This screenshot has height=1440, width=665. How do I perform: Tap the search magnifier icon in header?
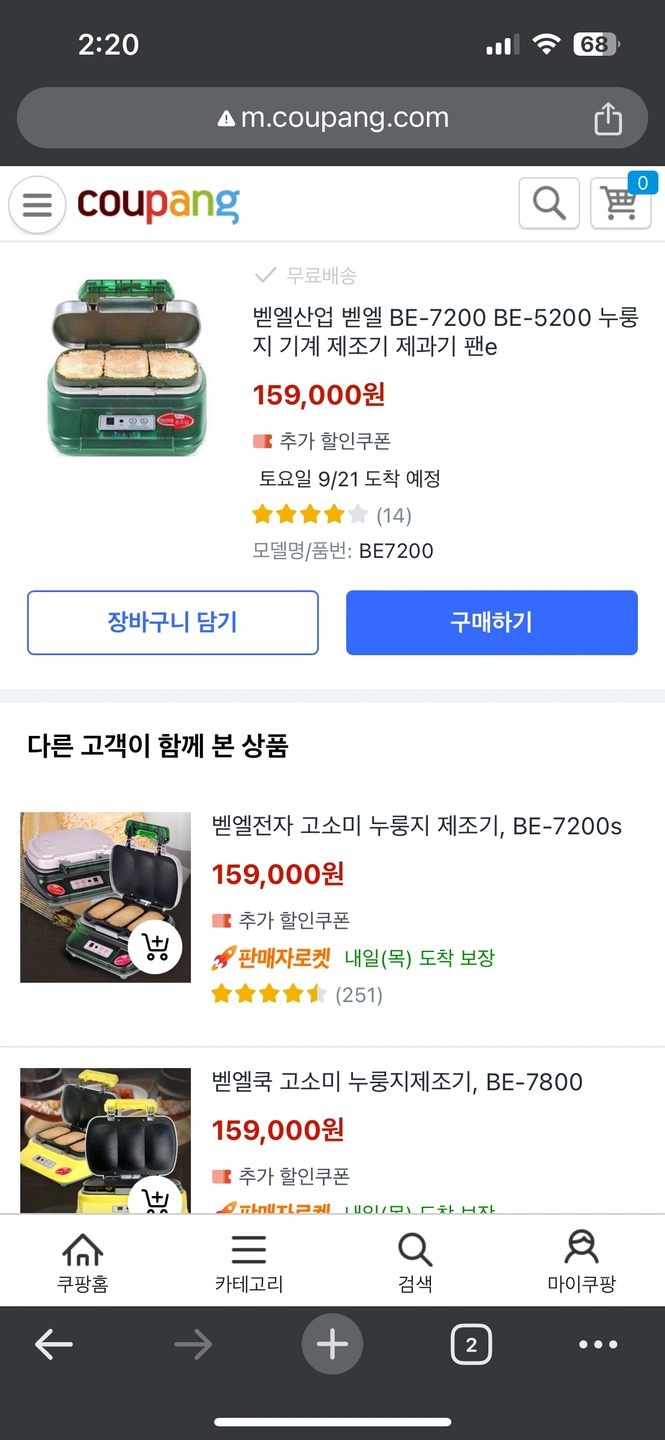coord(549,204)
